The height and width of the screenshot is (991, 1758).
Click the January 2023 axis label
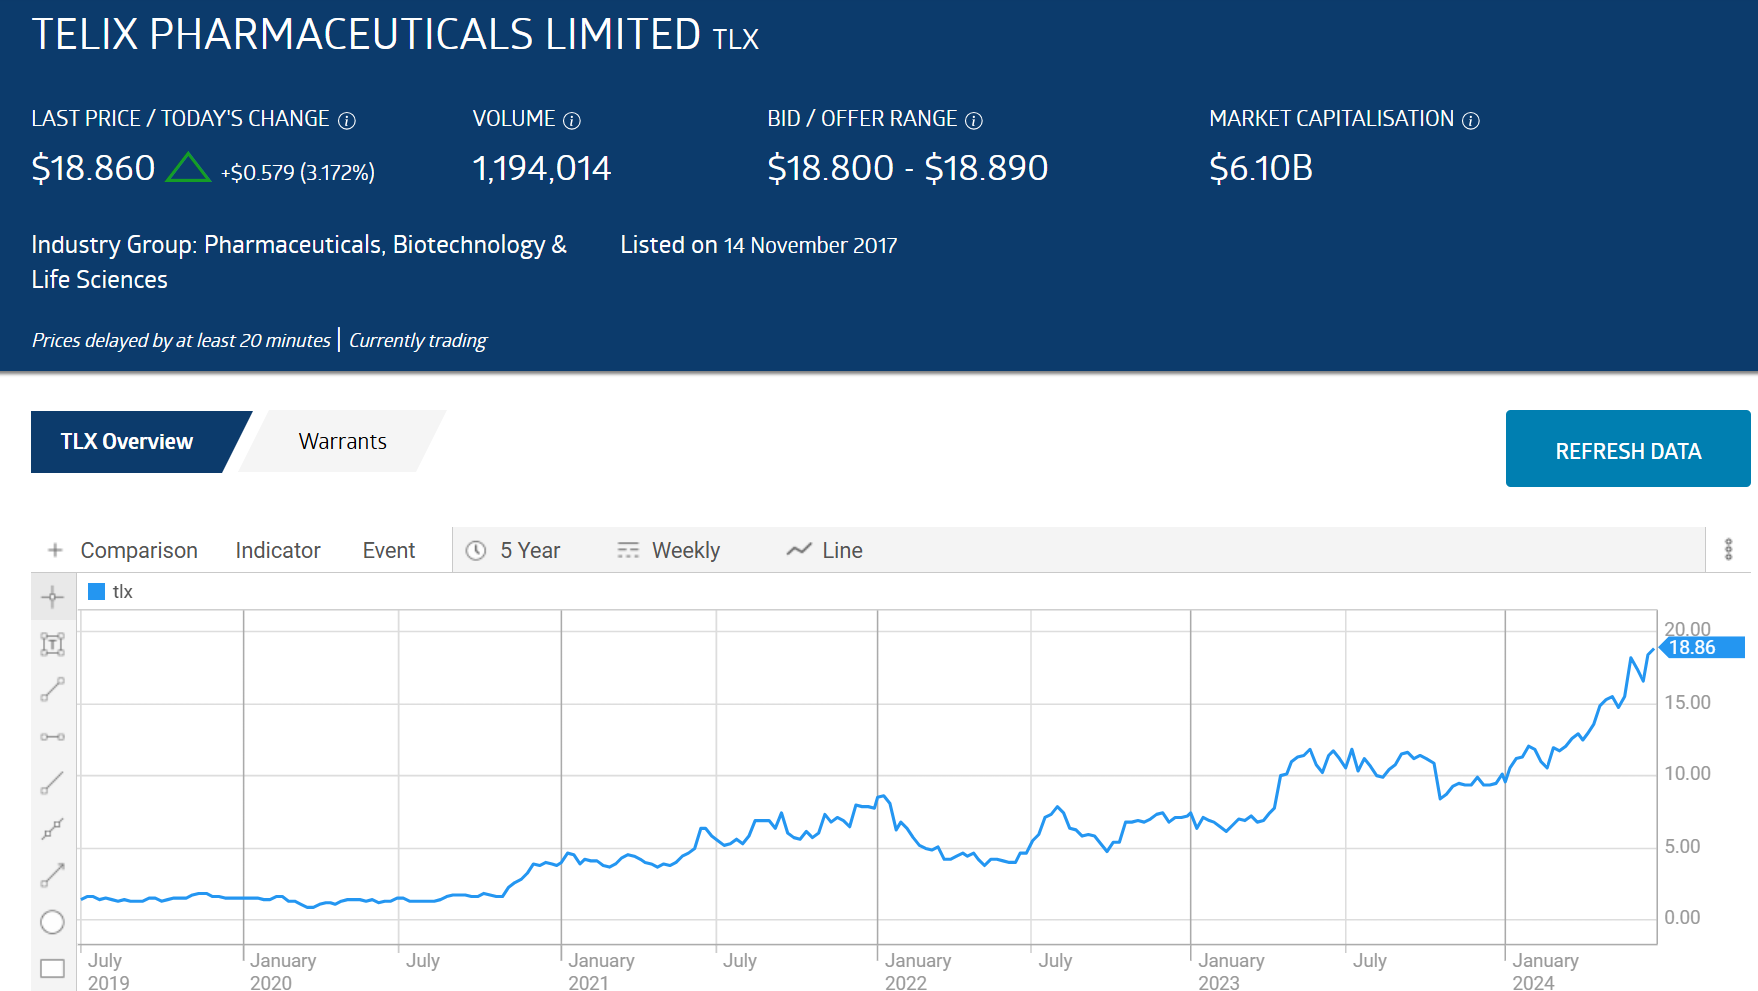[x=1231, y=971]
